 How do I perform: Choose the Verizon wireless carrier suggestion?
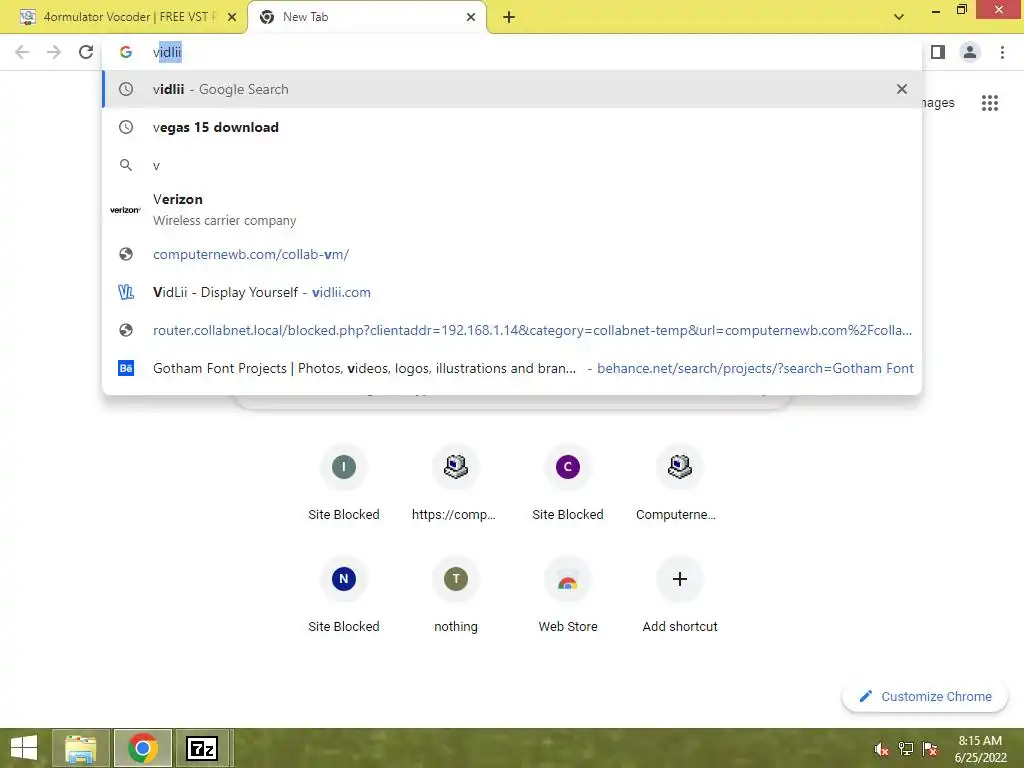coord(512,210)
